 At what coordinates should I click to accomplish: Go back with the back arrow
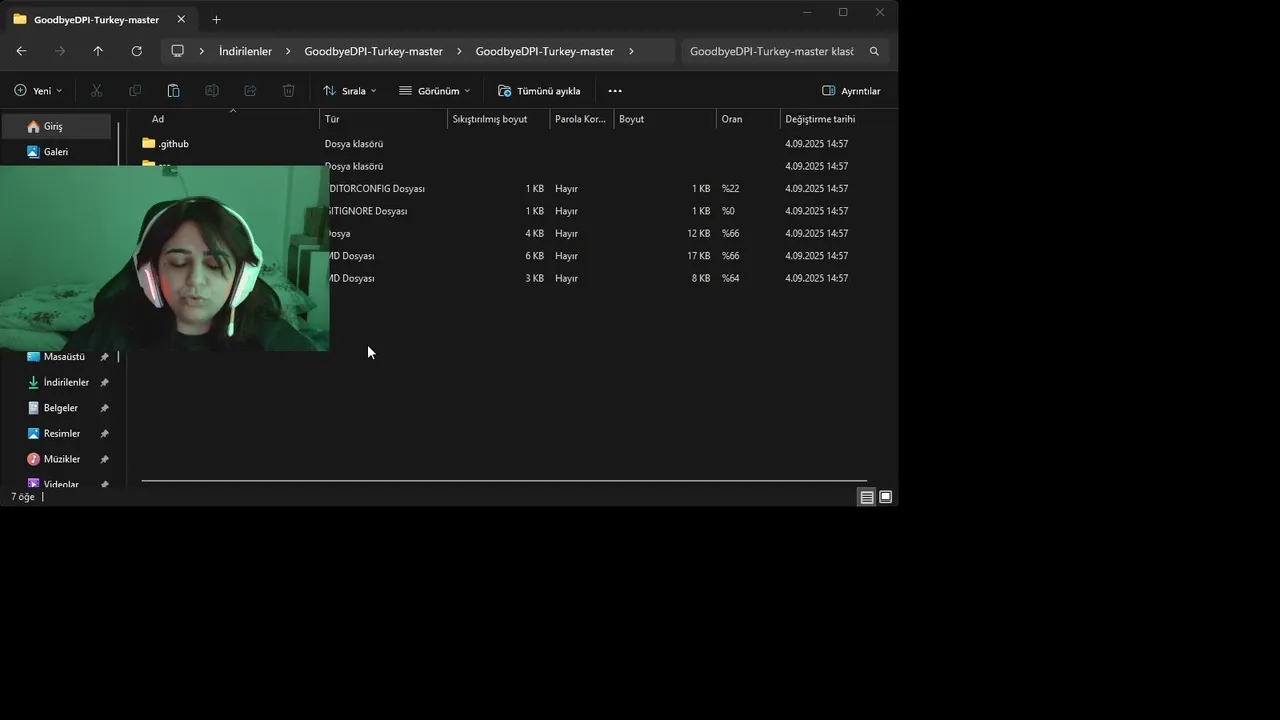21,51
